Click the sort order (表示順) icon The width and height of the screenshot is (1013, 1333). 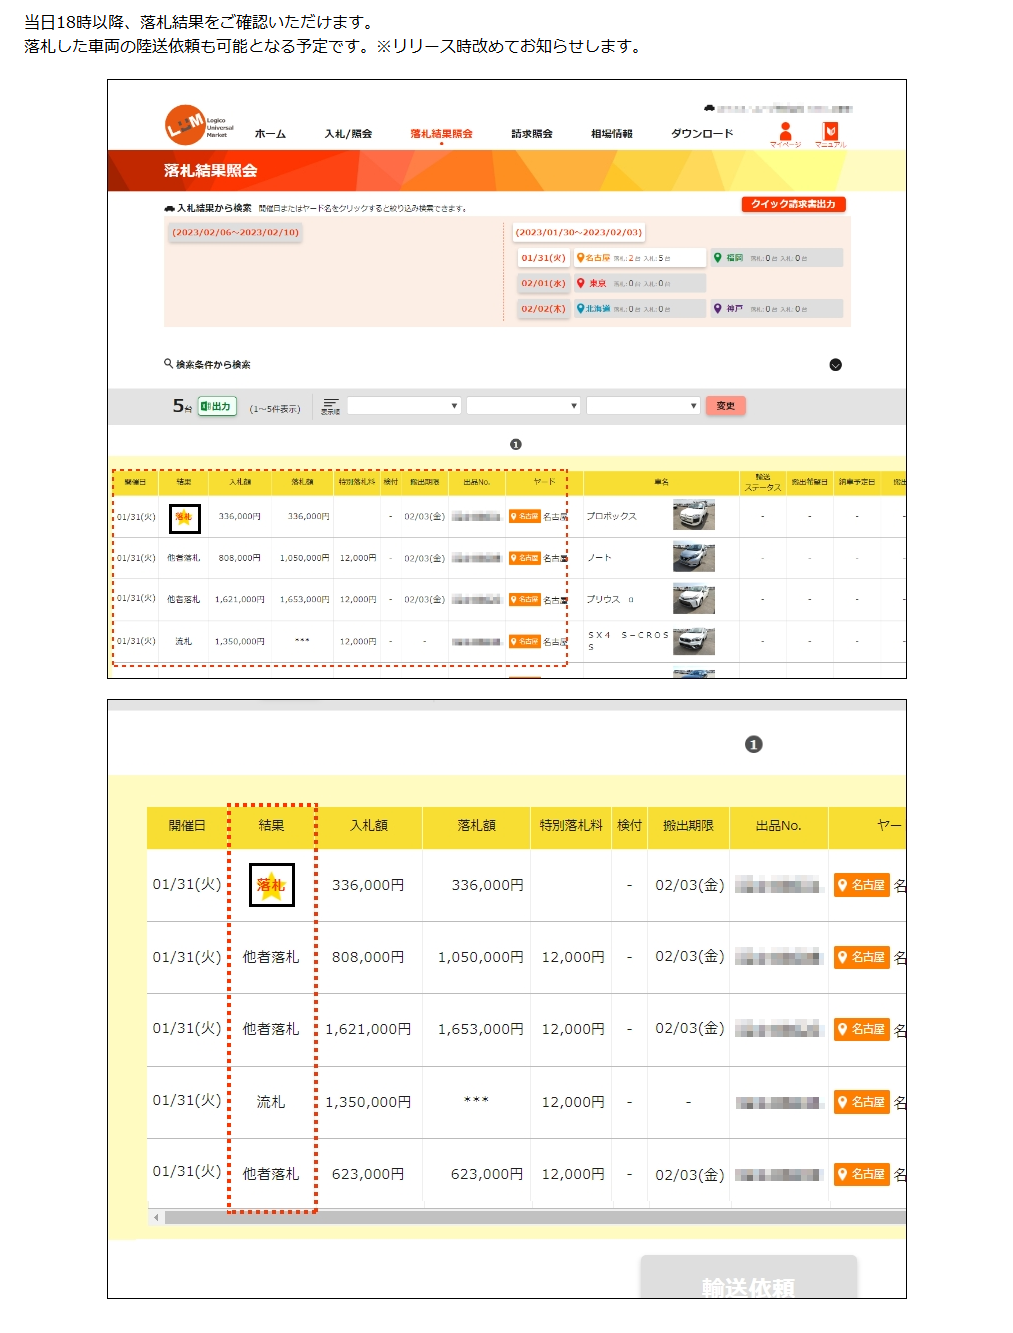point(330,406)
